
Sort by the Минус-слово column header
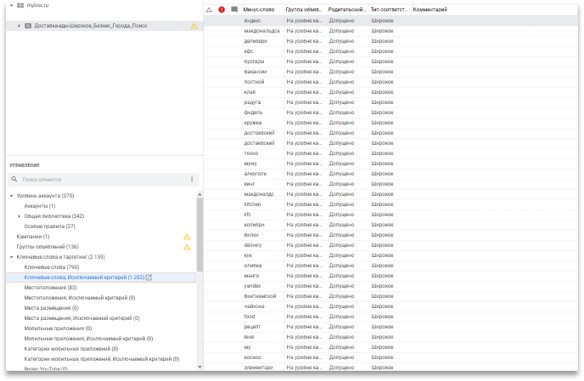[x=258, y=10]
